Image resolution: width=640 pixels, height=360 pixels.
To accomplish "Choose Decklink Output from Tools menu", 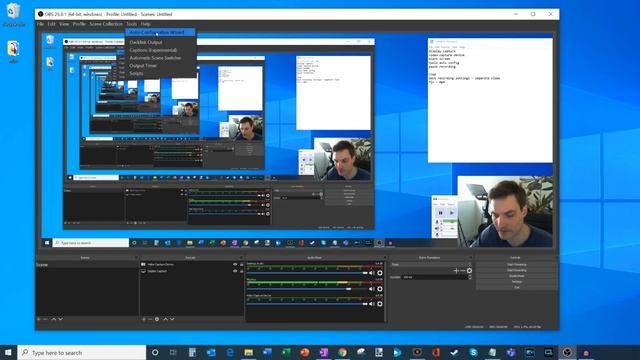I will [x=160, y=42].
